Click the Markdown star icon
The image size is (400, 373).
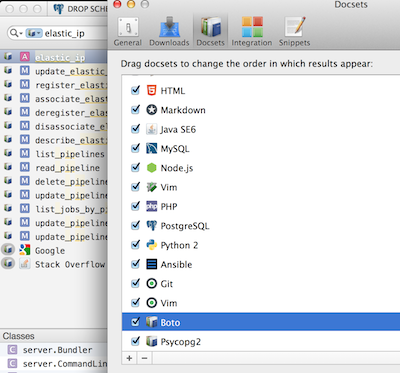152,110
